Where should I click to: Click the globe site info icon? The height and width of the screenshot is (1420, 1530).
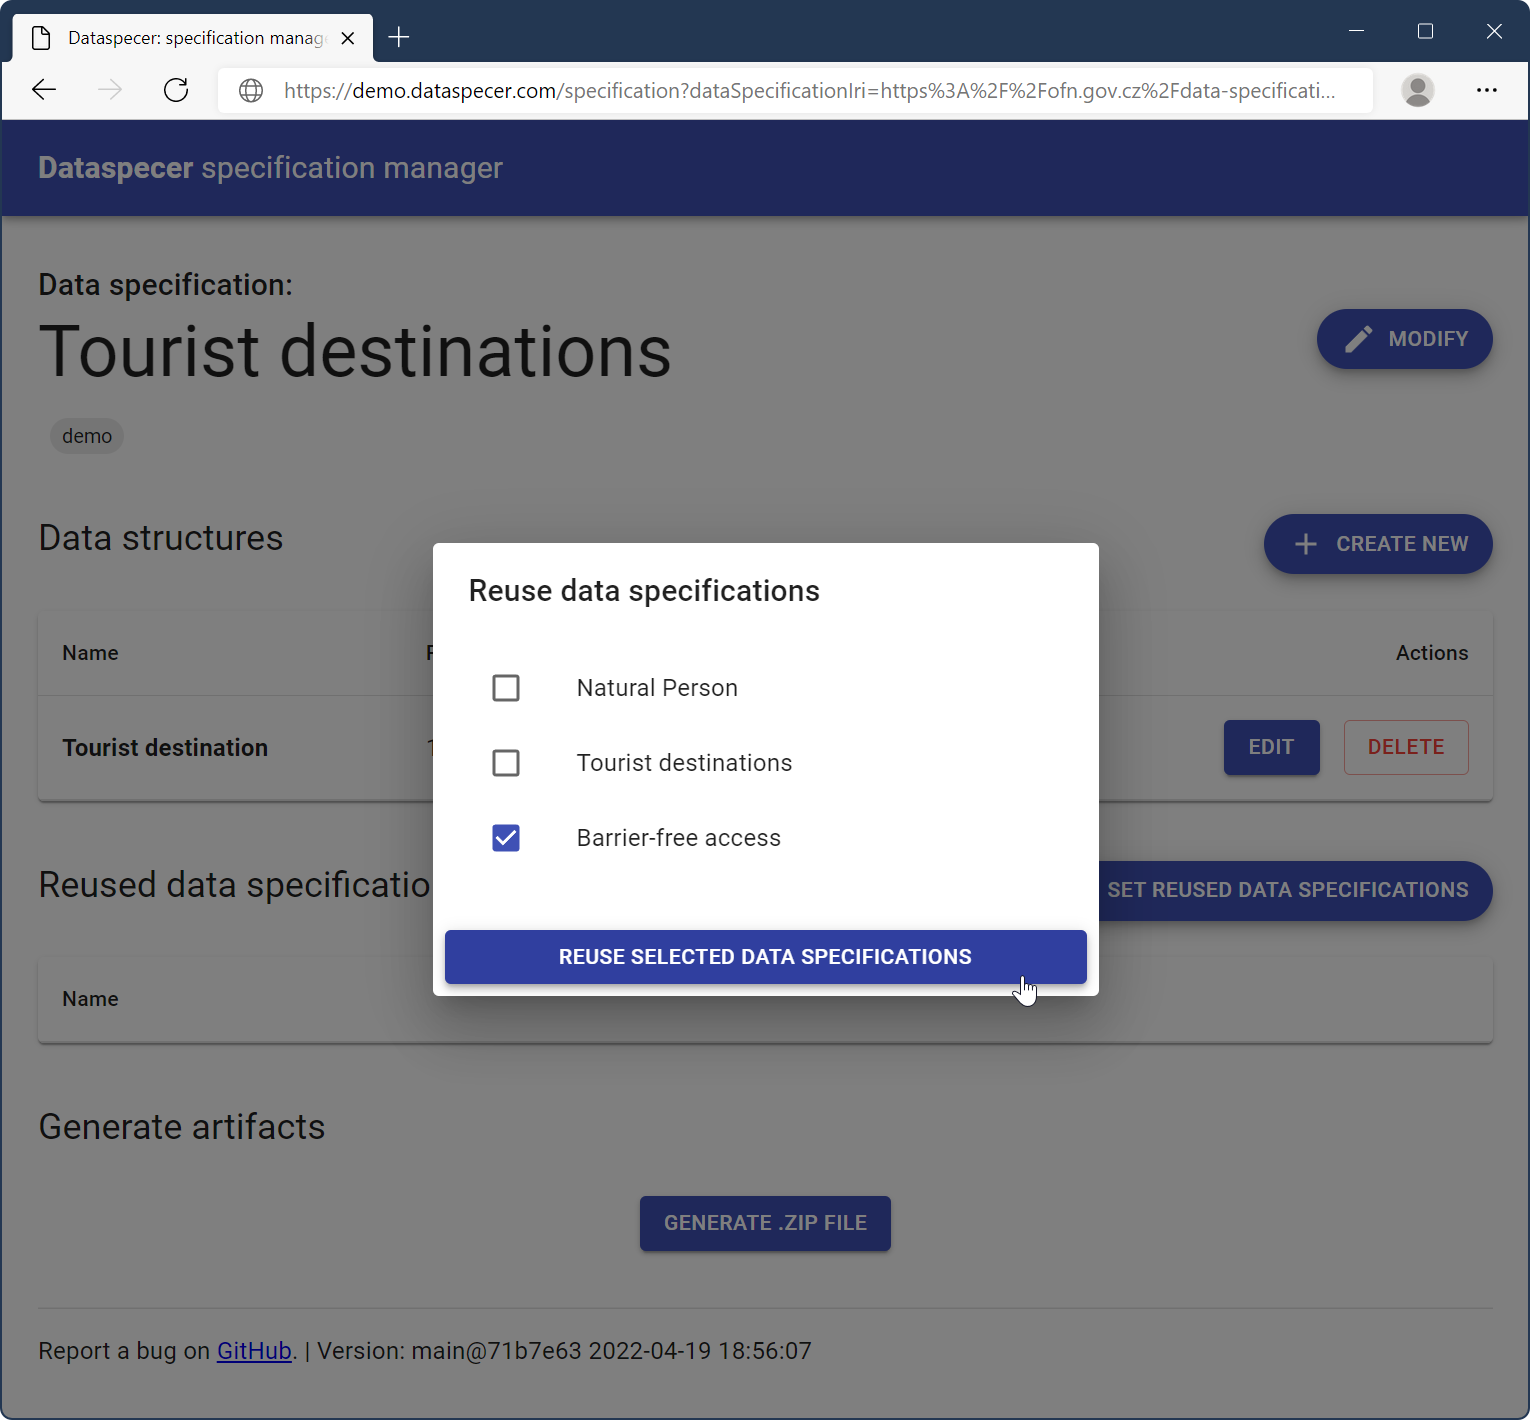pyautogui.click(x=251, y=91)
